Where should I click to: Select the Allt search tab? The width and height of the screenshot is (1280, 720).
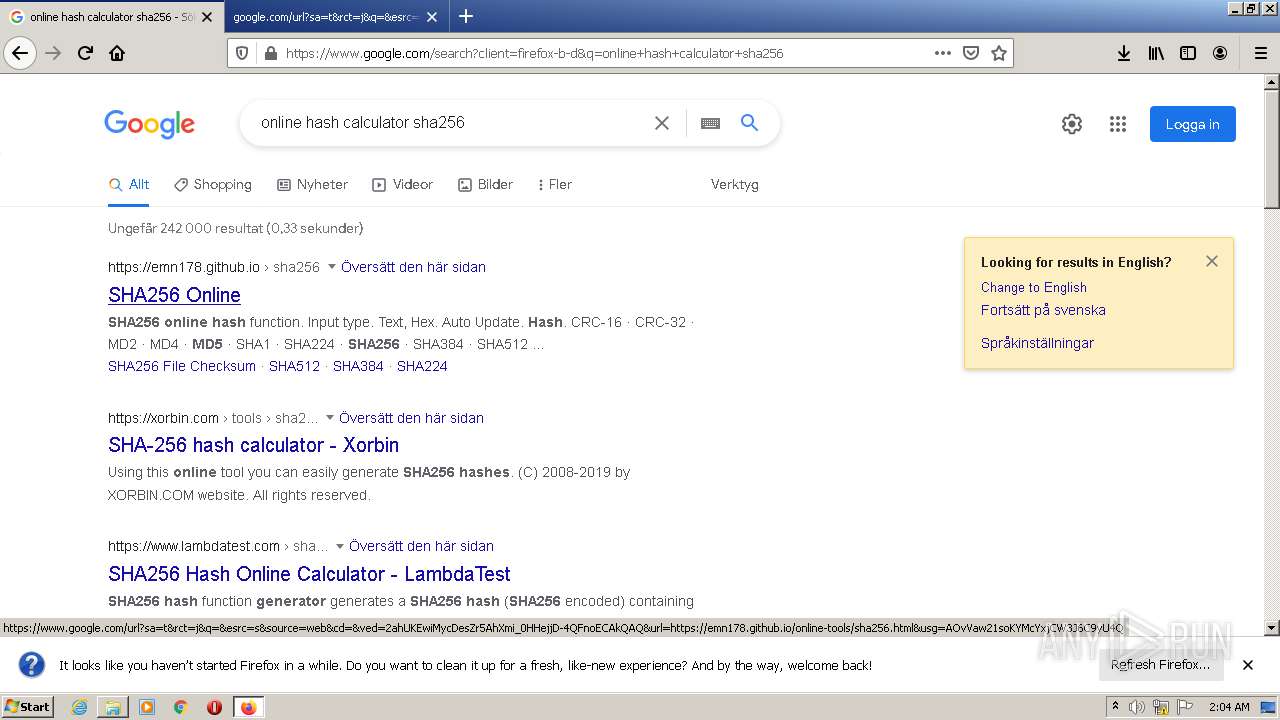[129, 184]
